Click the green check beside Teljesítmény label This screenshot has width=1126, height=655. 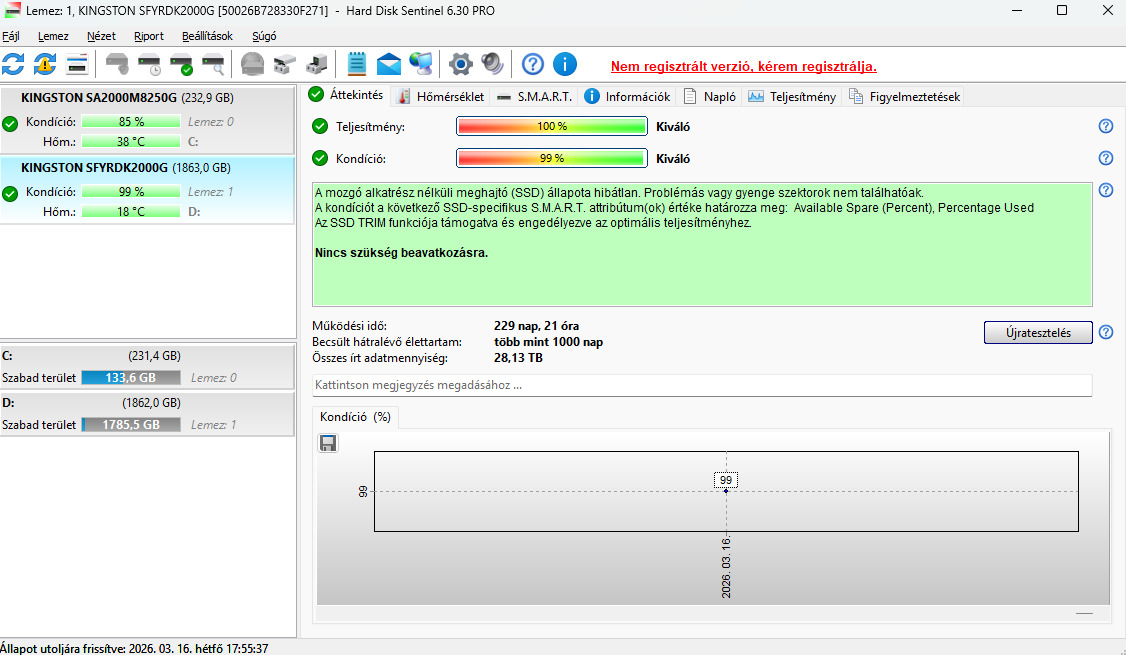tap(320, 126)
